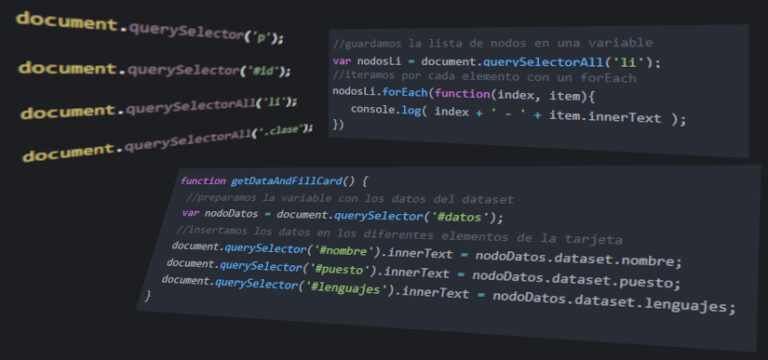Click the 'function getDataAndFillCard() {' line

click(x=274, y=181)
